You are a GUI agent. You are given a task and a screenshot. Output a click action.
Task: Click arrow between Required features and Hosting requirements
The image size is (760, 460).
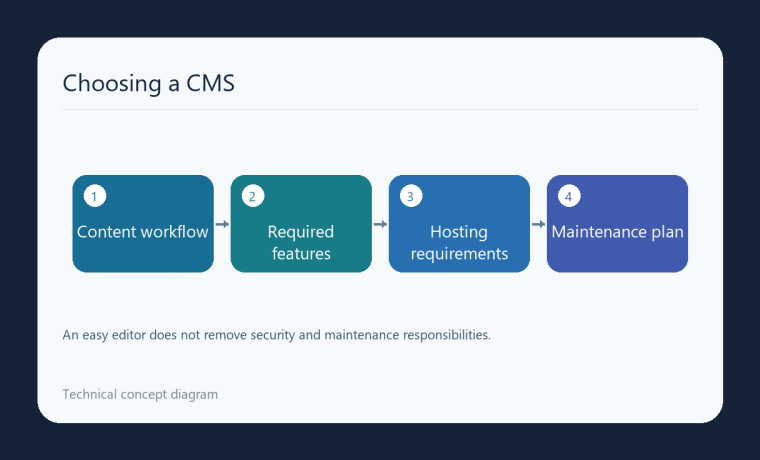380,224
